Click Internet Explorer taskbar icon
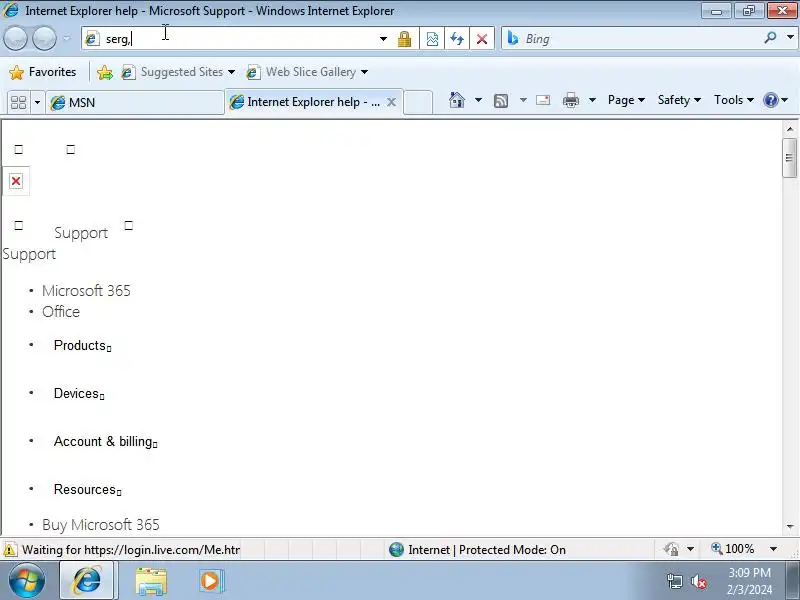 pos(87,581)
